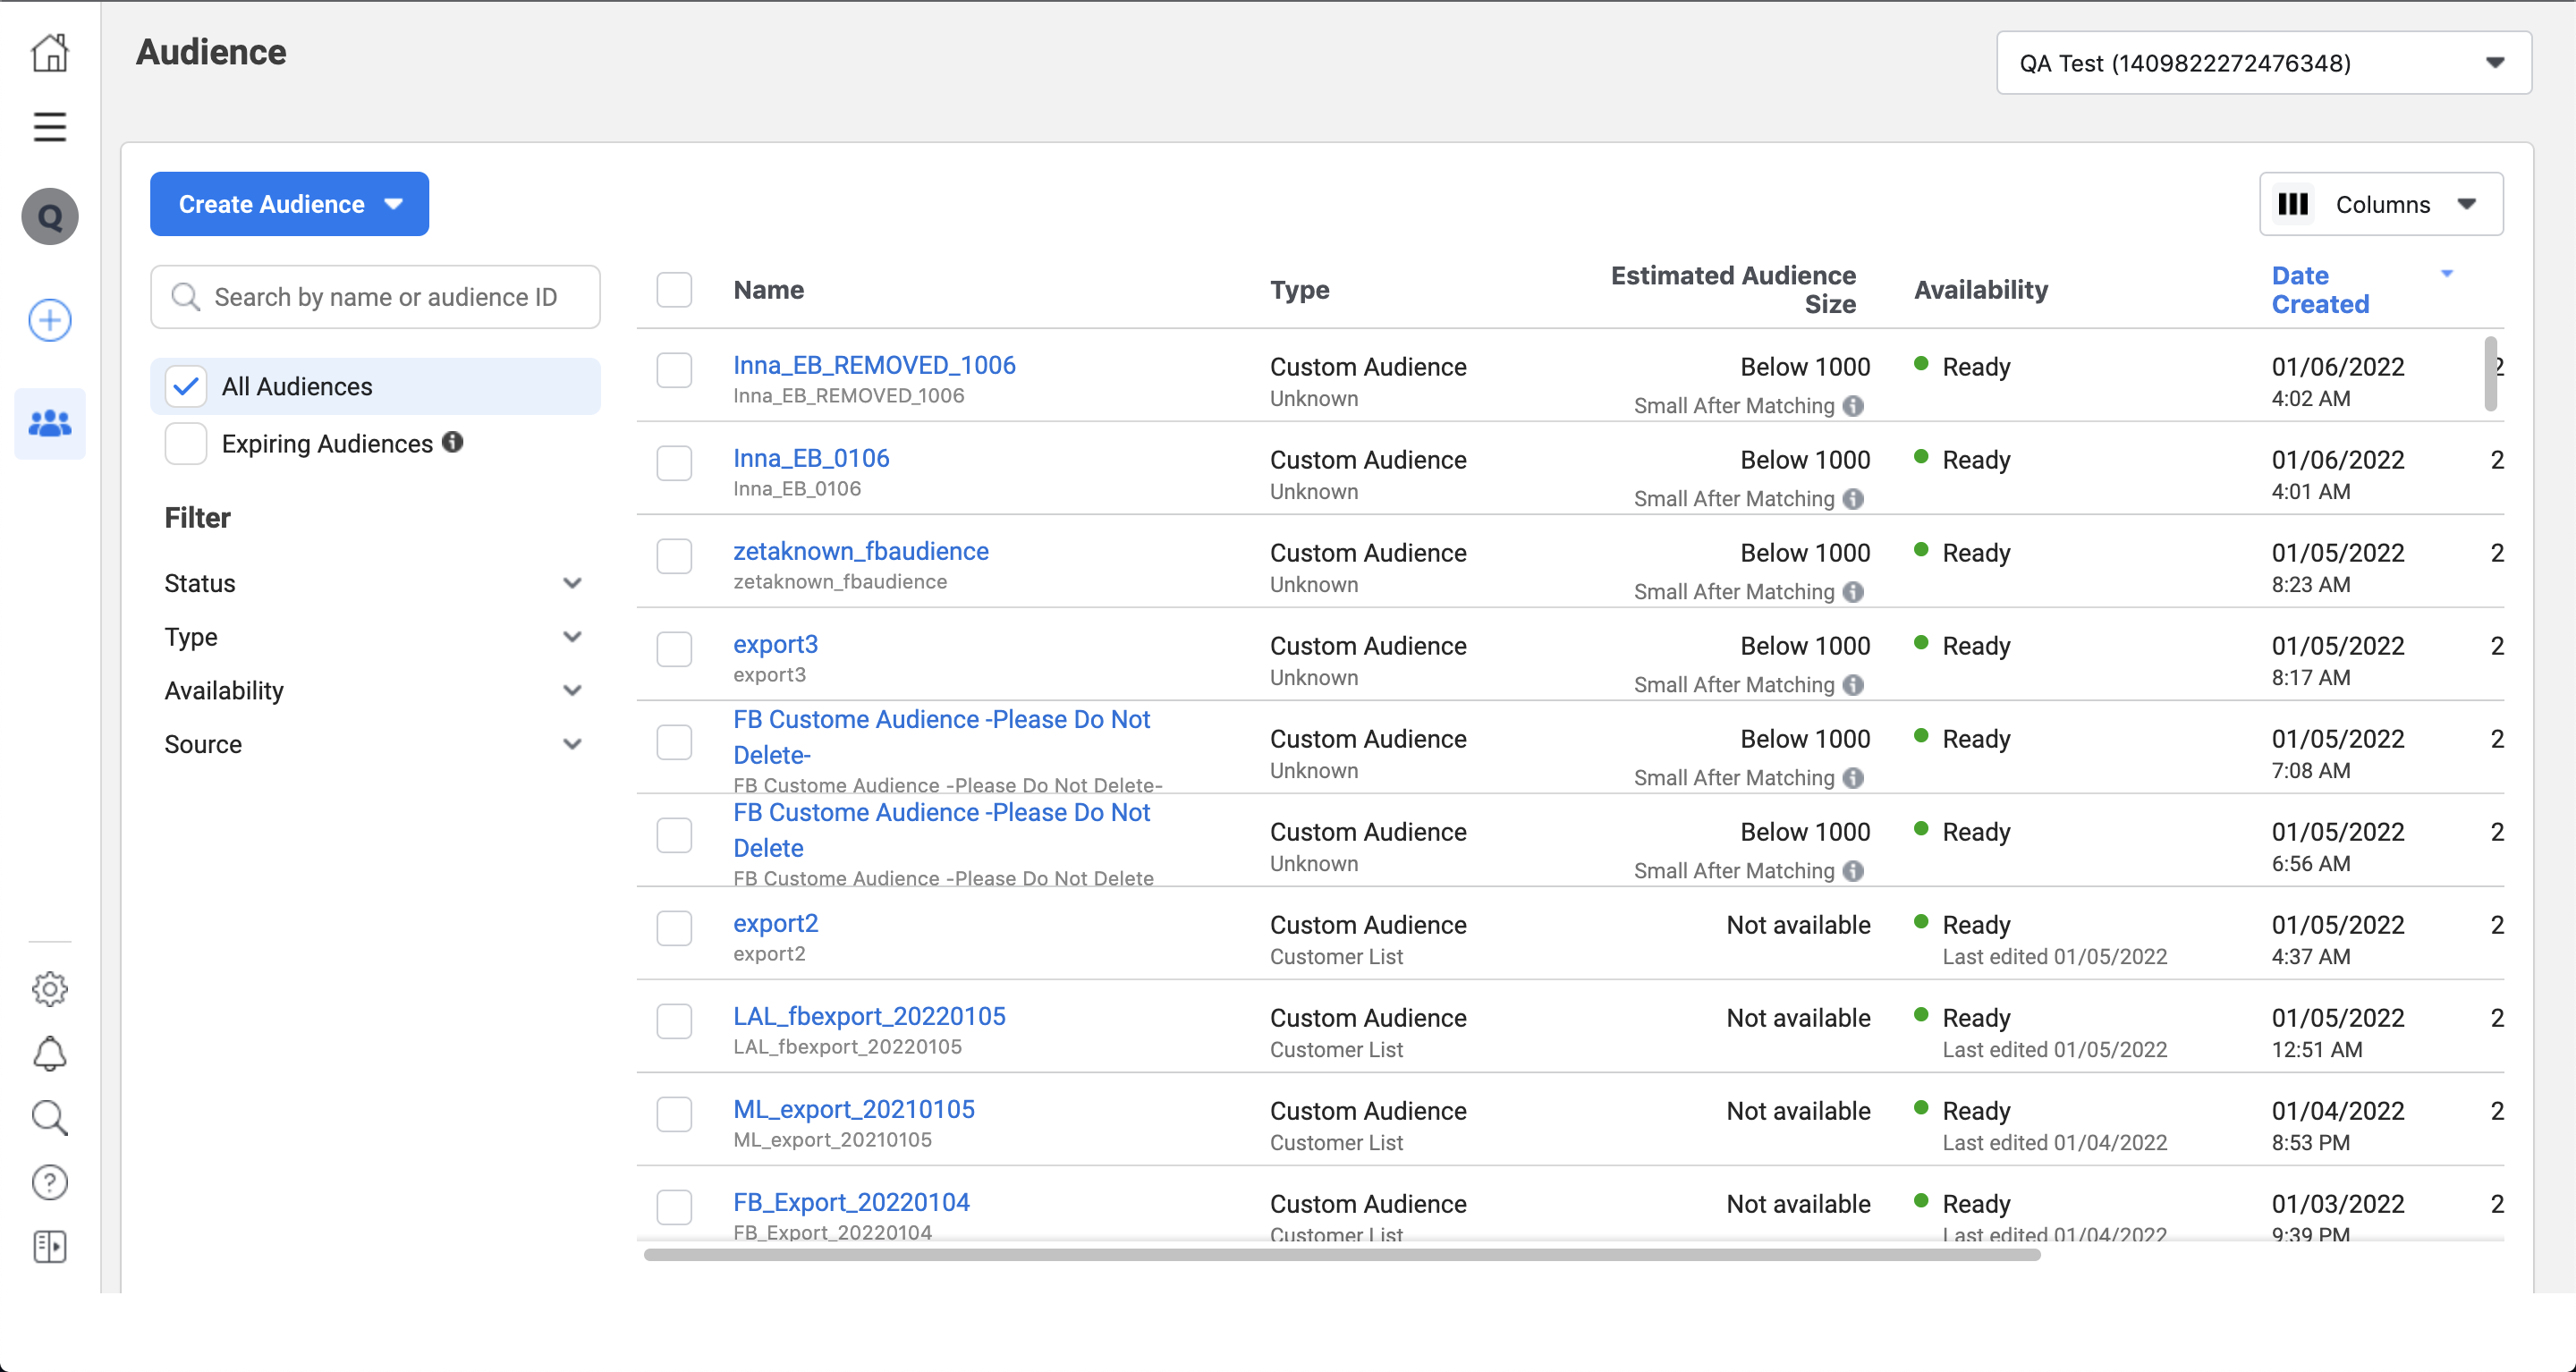
Task: Click the sidebar search magnifier icon
Action: pyautogui.click(x=49, y=1117)
